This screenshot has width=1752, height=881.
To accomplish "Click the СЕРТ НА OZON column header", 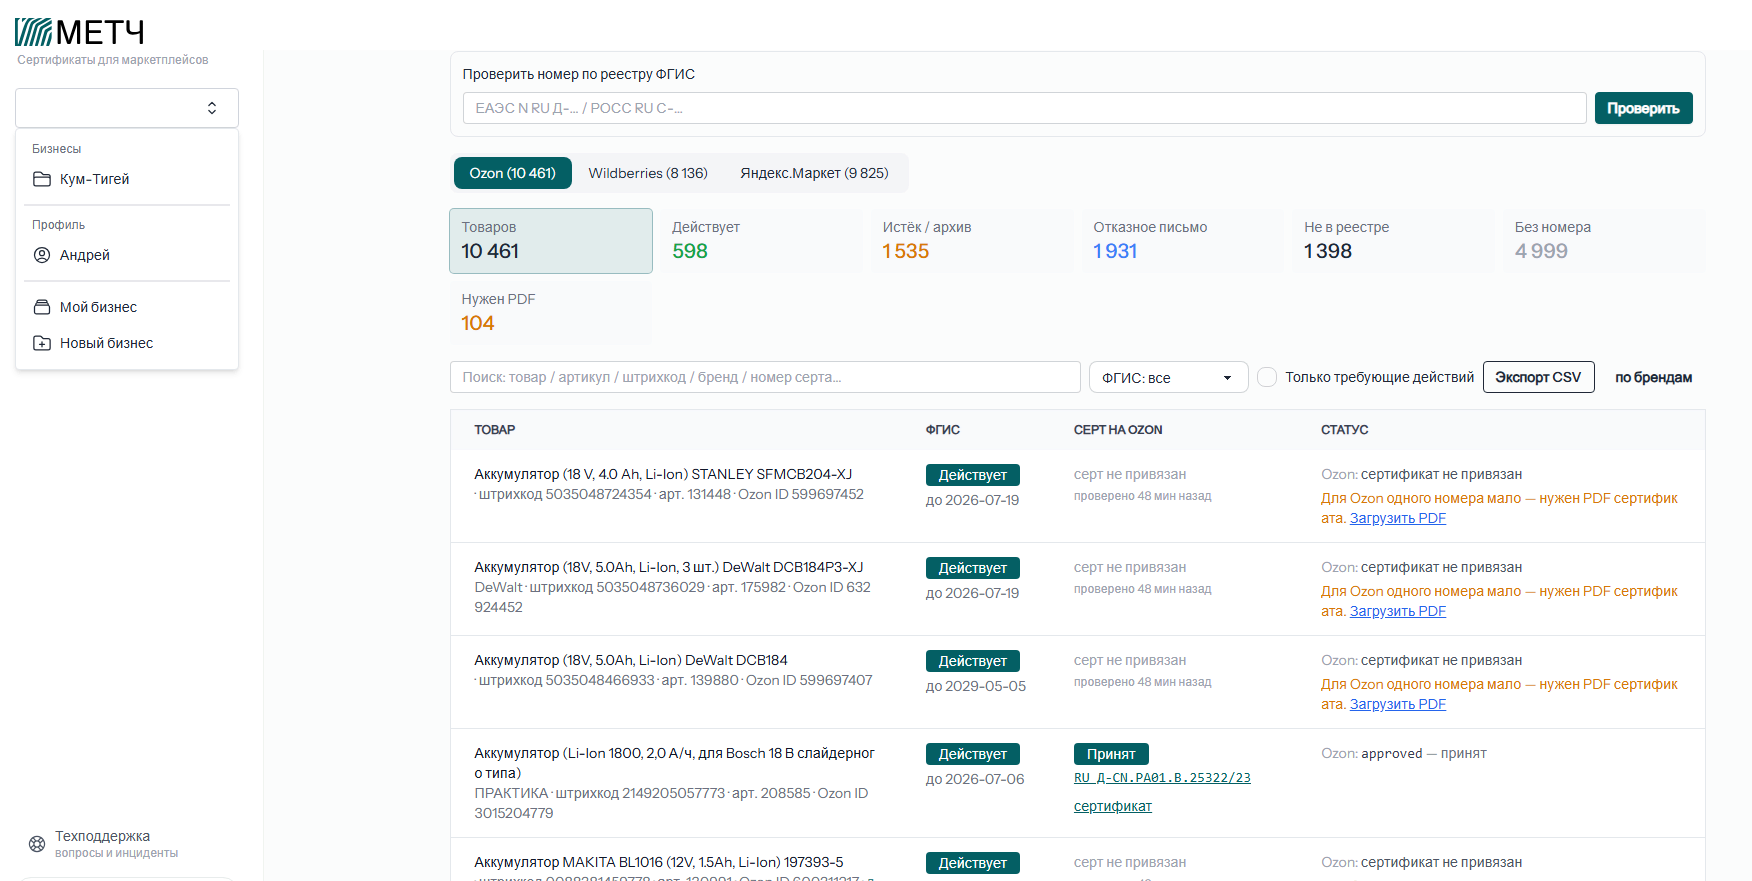I will point(1118,430).
